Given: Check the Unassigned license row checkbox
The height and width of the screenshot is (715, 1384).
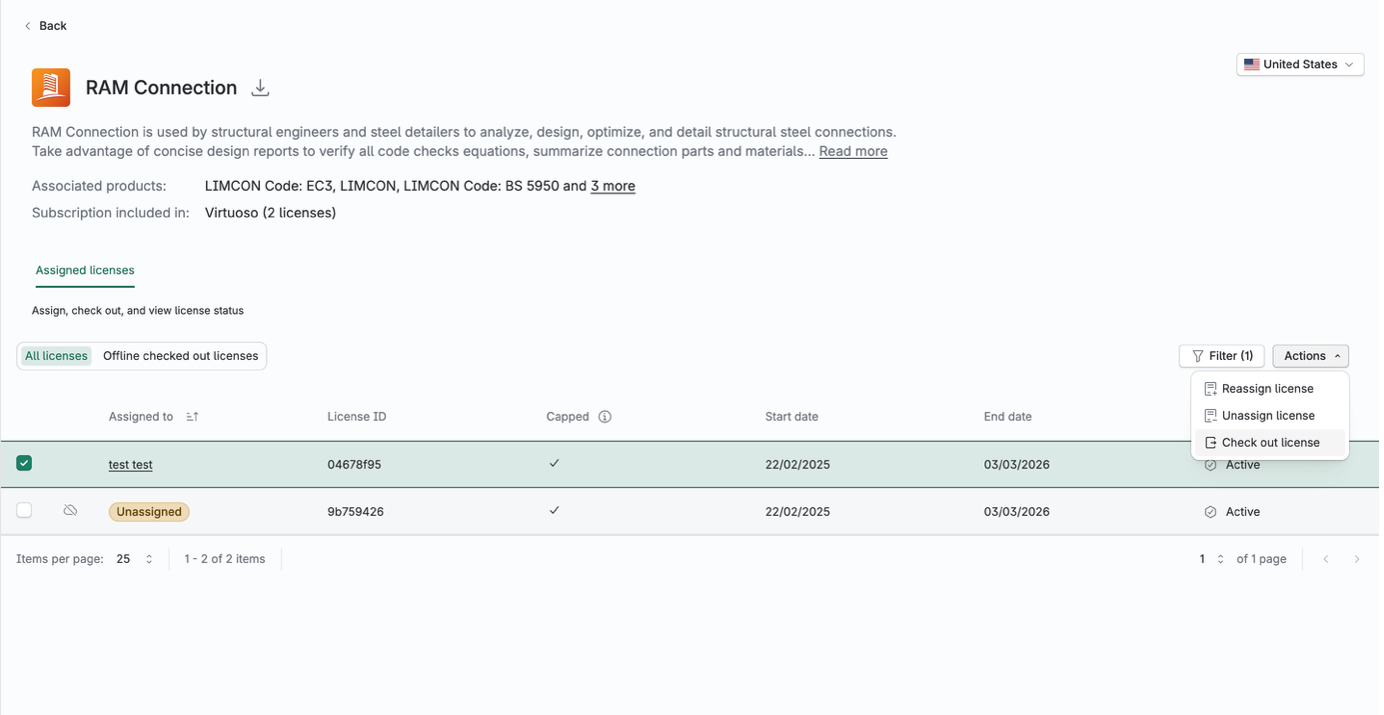Looking at the screenshot, I should point(24,511).
